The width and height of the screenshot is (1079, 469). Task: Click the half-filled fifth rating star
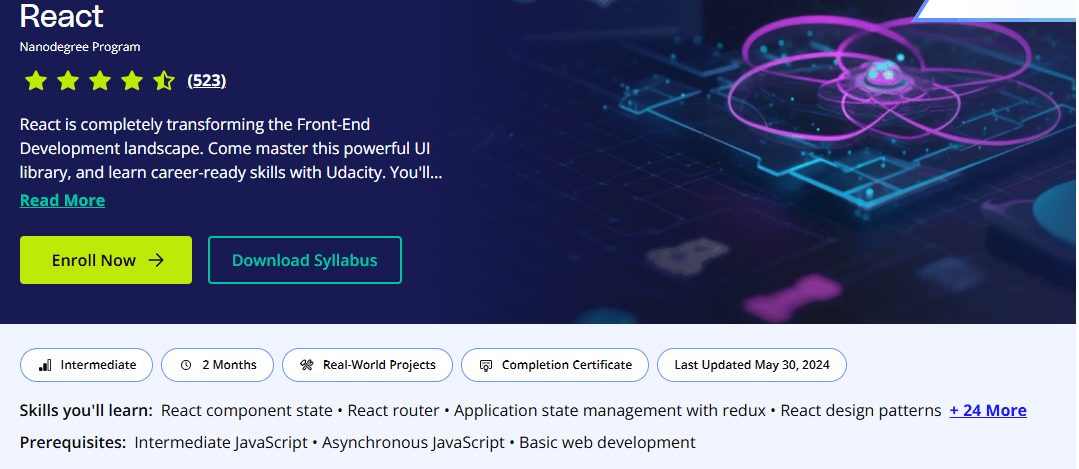click(x=164, y=81)
